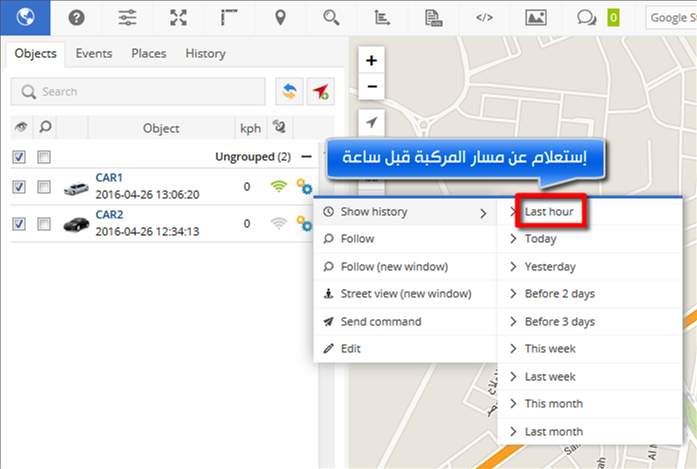Click the silver car thumbnail of CAR1
Image resolution: width=697 pixels, height=469 pixels.
coord(76,188)
